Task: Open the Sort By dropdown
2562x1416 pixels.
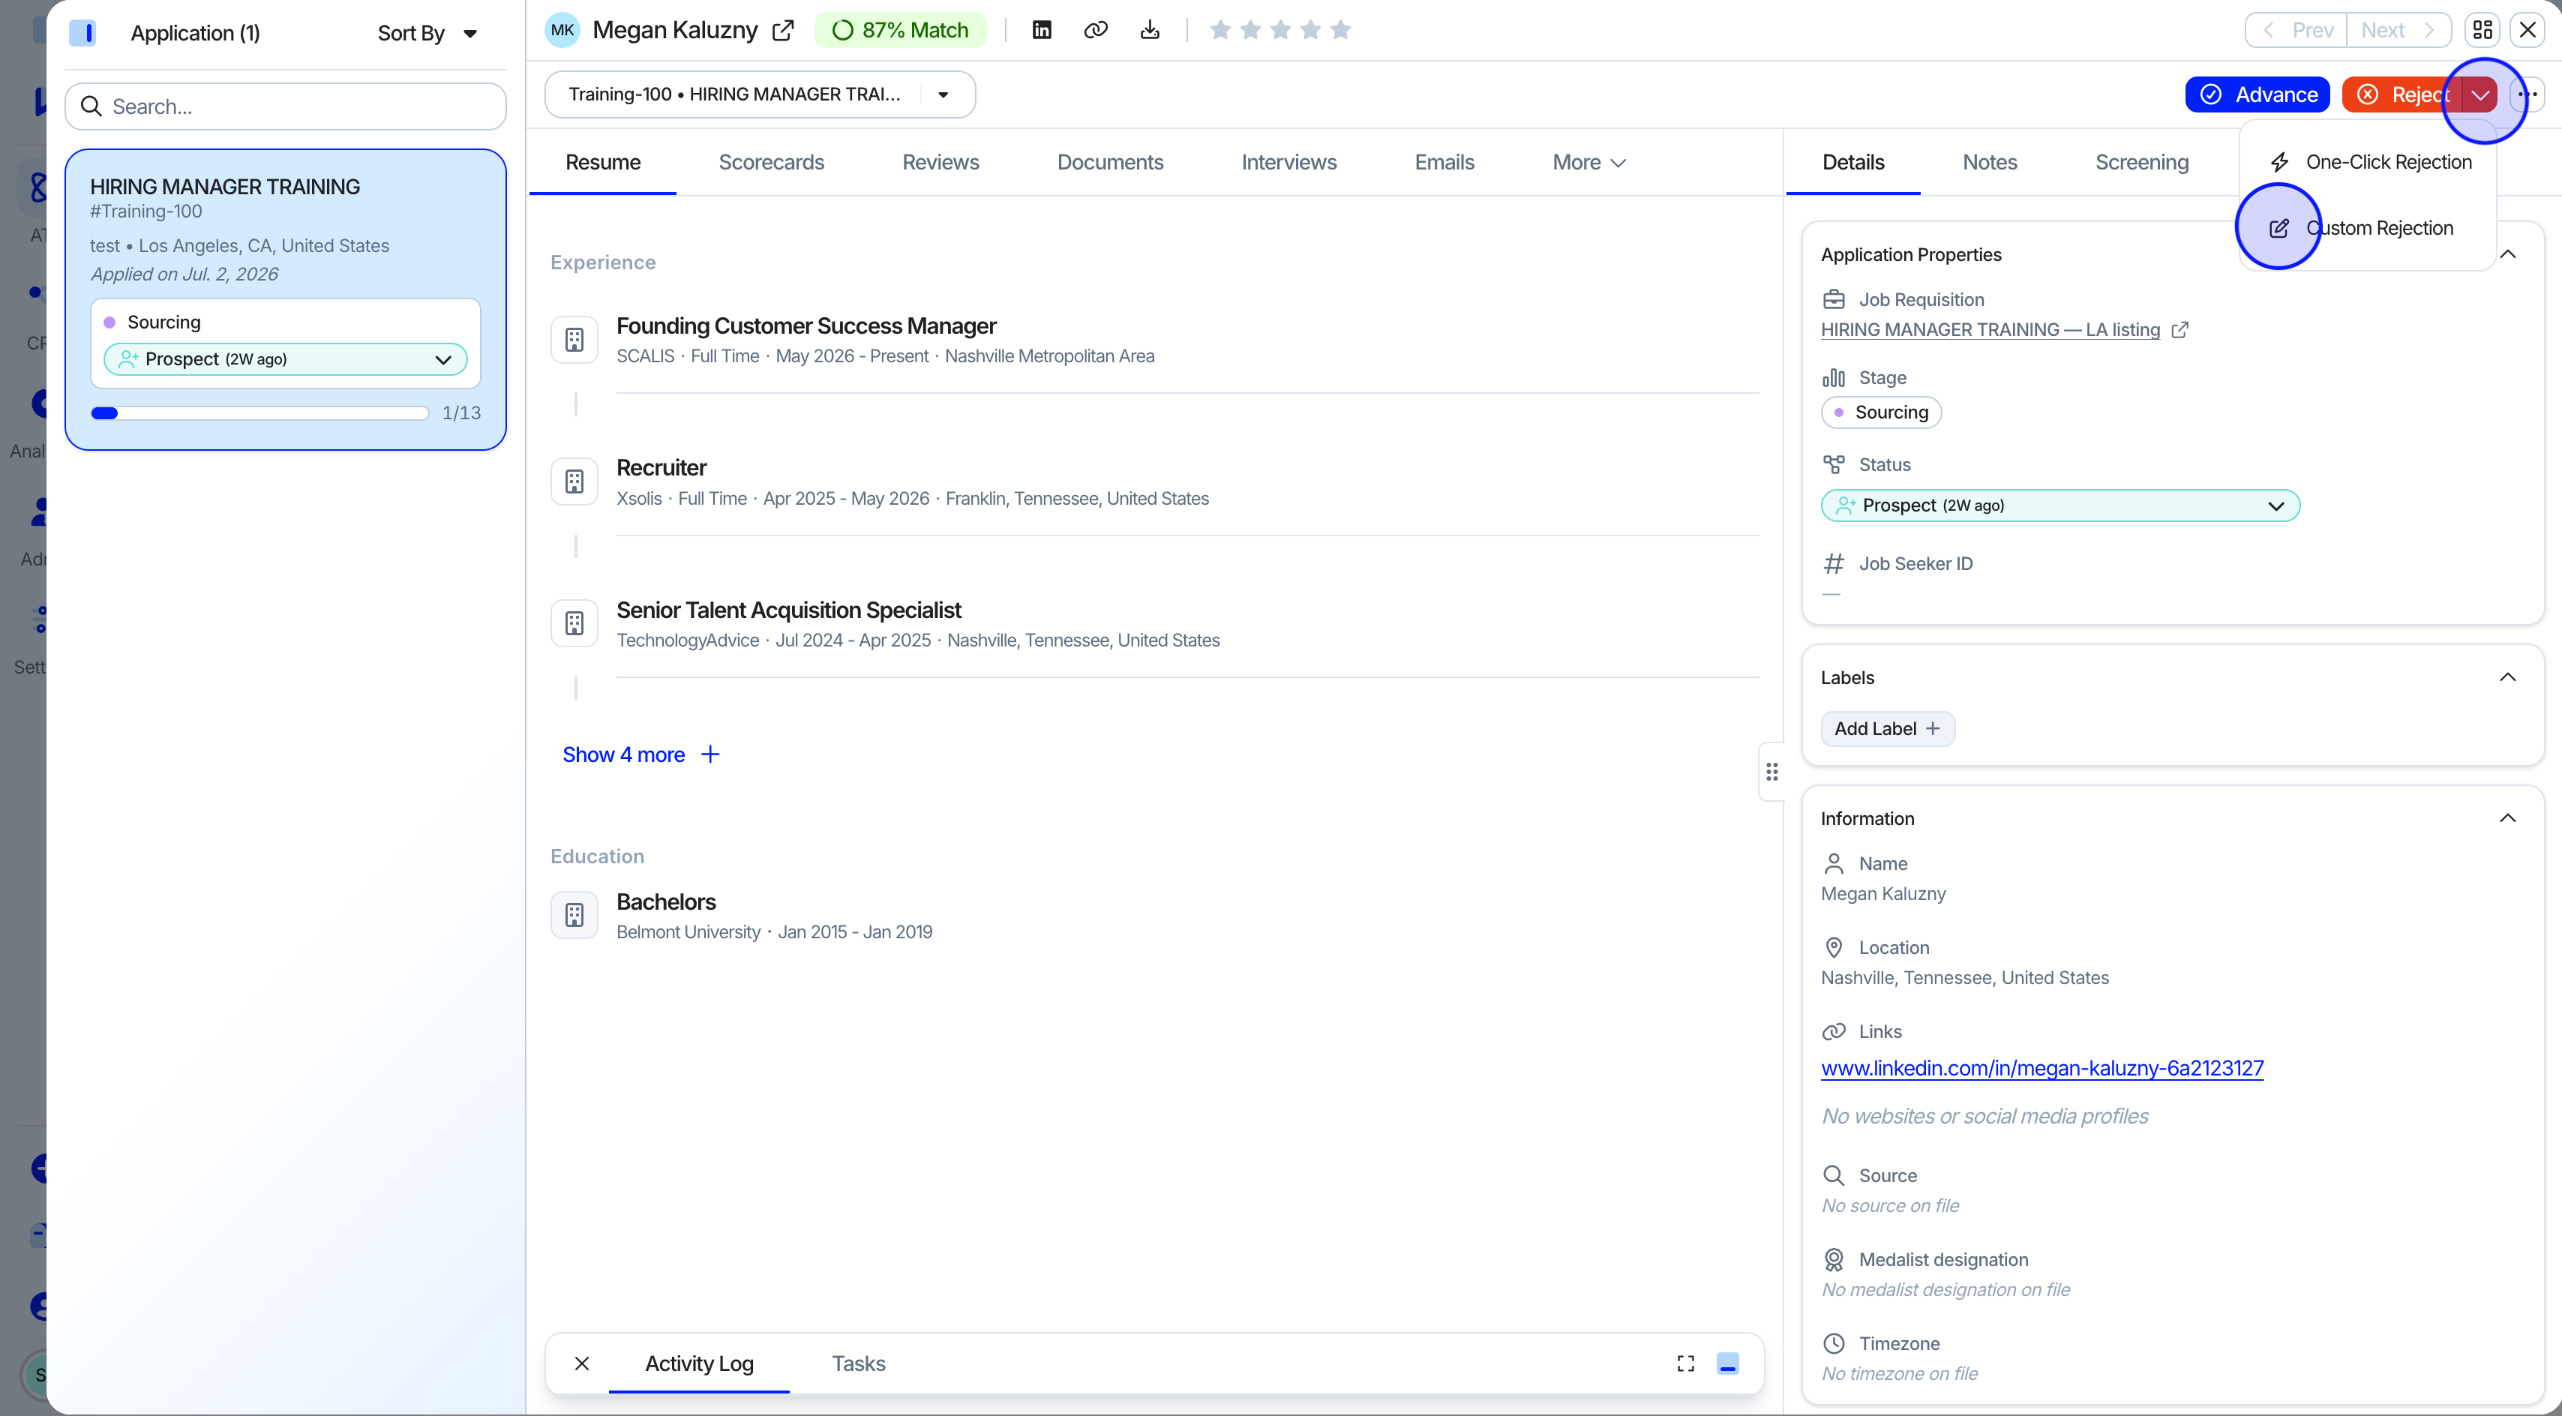Action: coord(427,33)
